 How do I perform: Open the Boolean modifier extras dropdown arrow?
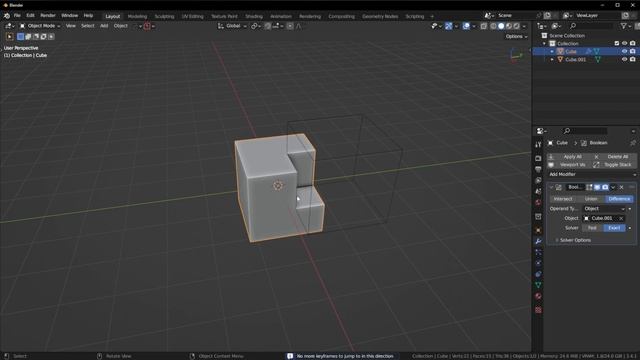pyautogui.click(x=613, y=187)
